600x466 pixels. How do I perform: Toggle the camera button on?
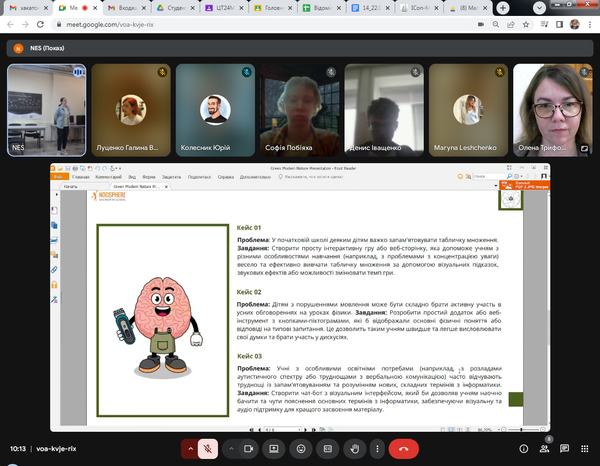point(246,448)
